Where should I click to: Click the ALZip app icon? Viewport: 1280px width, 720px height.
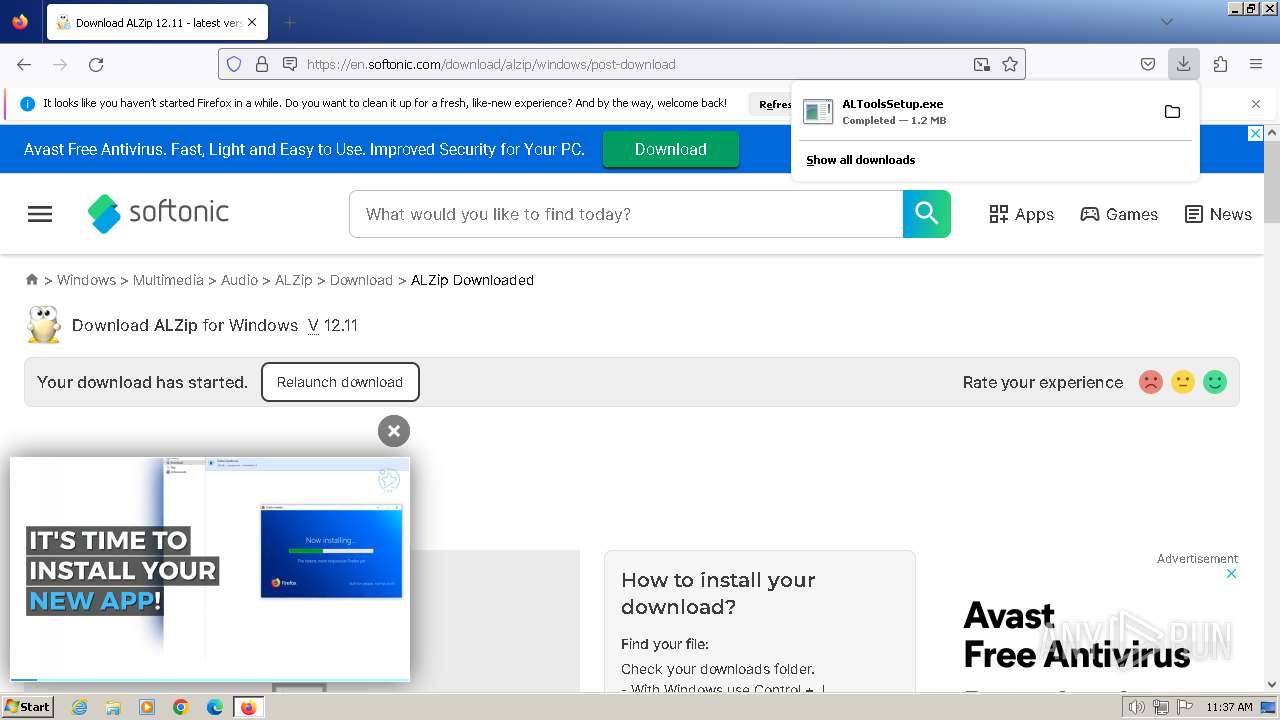(x=43, y=325)
